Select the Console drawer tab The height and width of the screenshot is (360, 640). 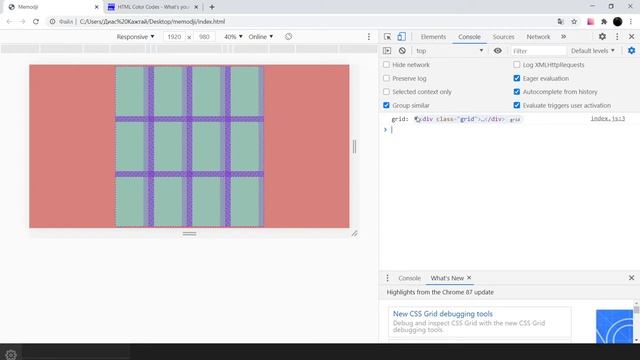point(409,278)
